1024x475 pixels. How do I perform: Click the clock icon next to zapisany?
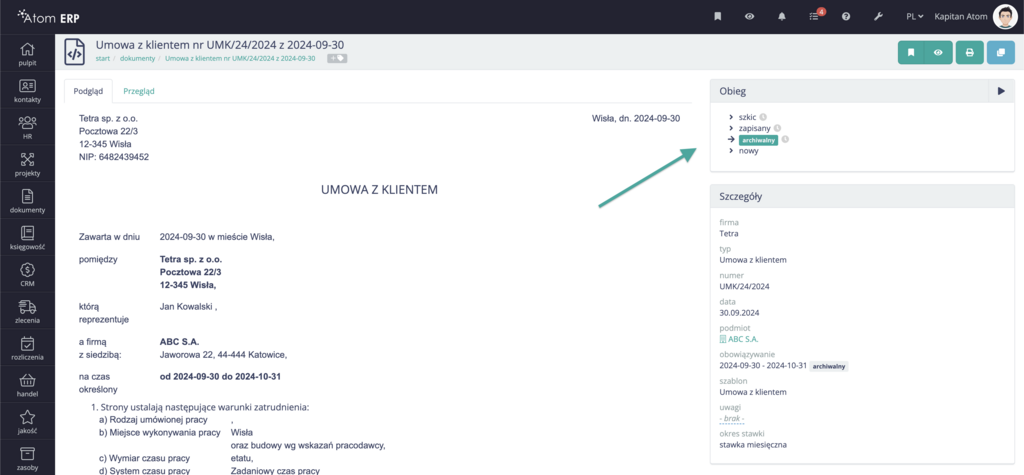tap(777, 128)
